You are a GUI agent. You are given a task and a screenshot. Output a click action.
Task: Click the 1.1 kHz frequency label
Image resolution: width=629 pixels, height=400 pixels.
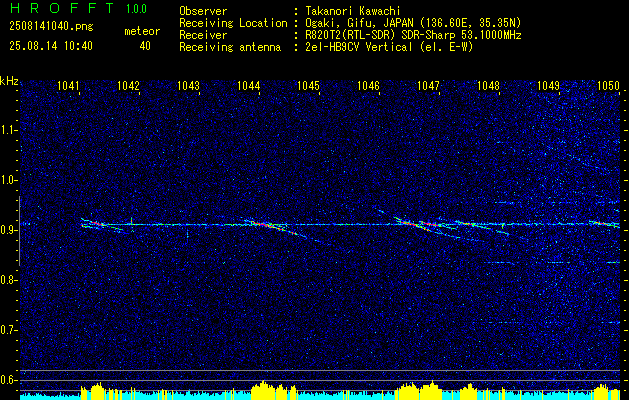point(9,130)
